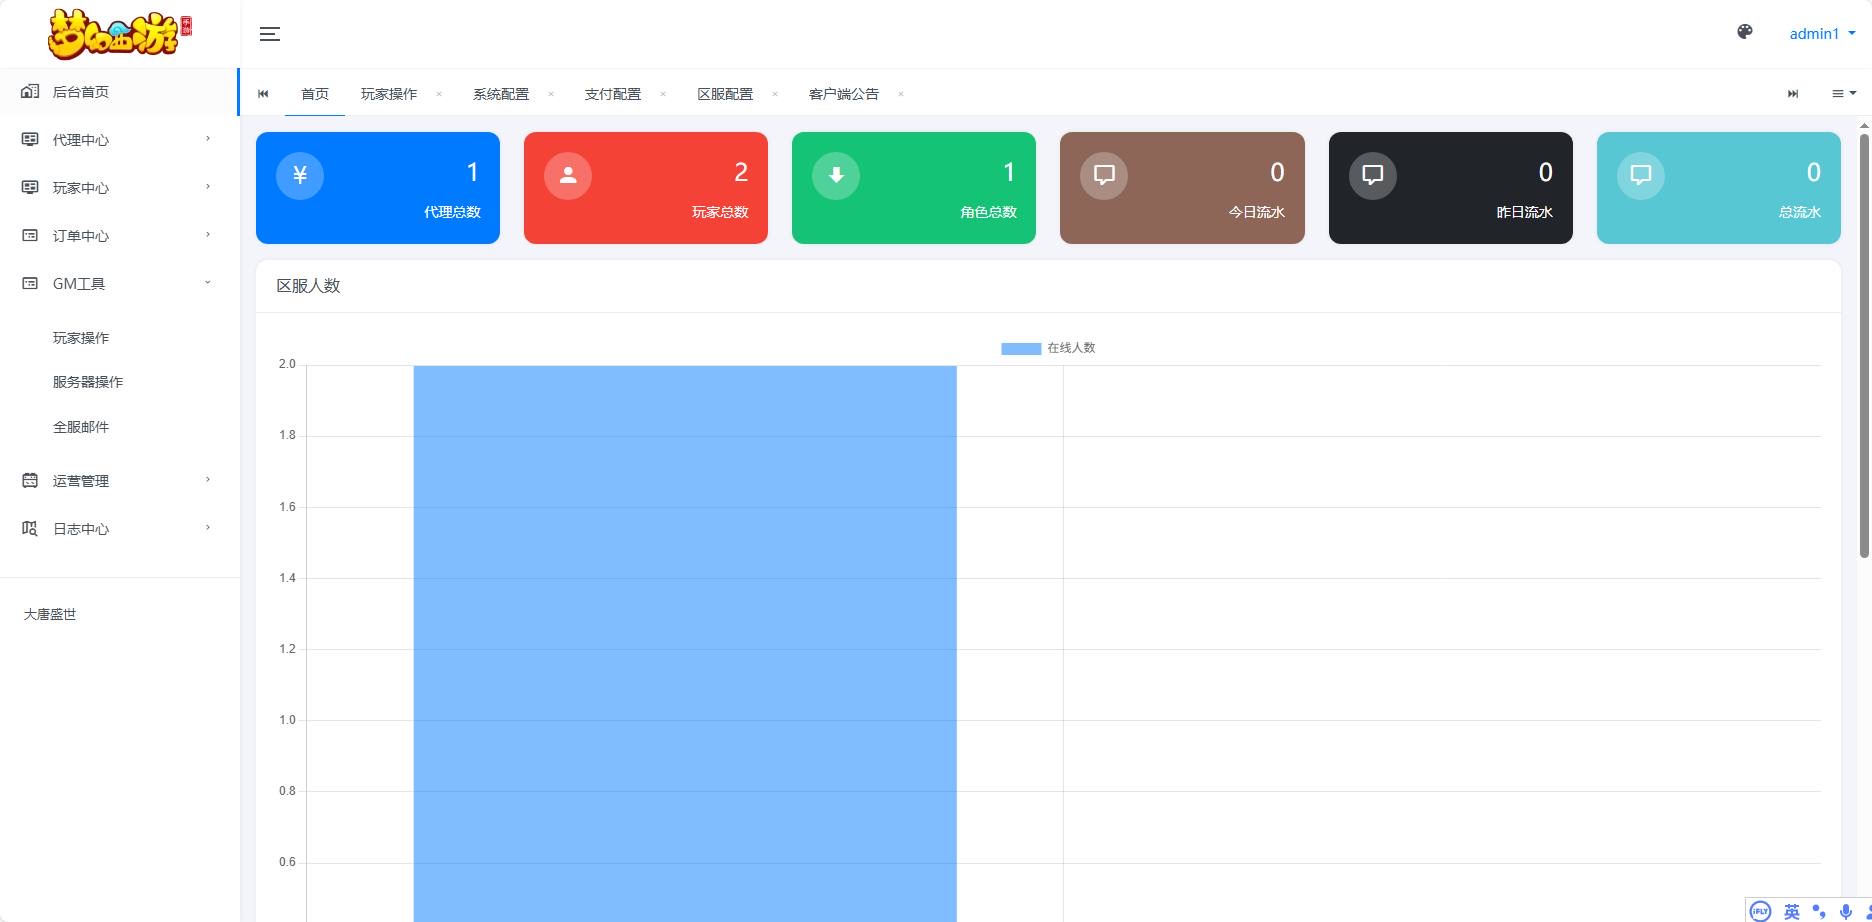Close the 客户端公告 tab

tap(901, 94)
